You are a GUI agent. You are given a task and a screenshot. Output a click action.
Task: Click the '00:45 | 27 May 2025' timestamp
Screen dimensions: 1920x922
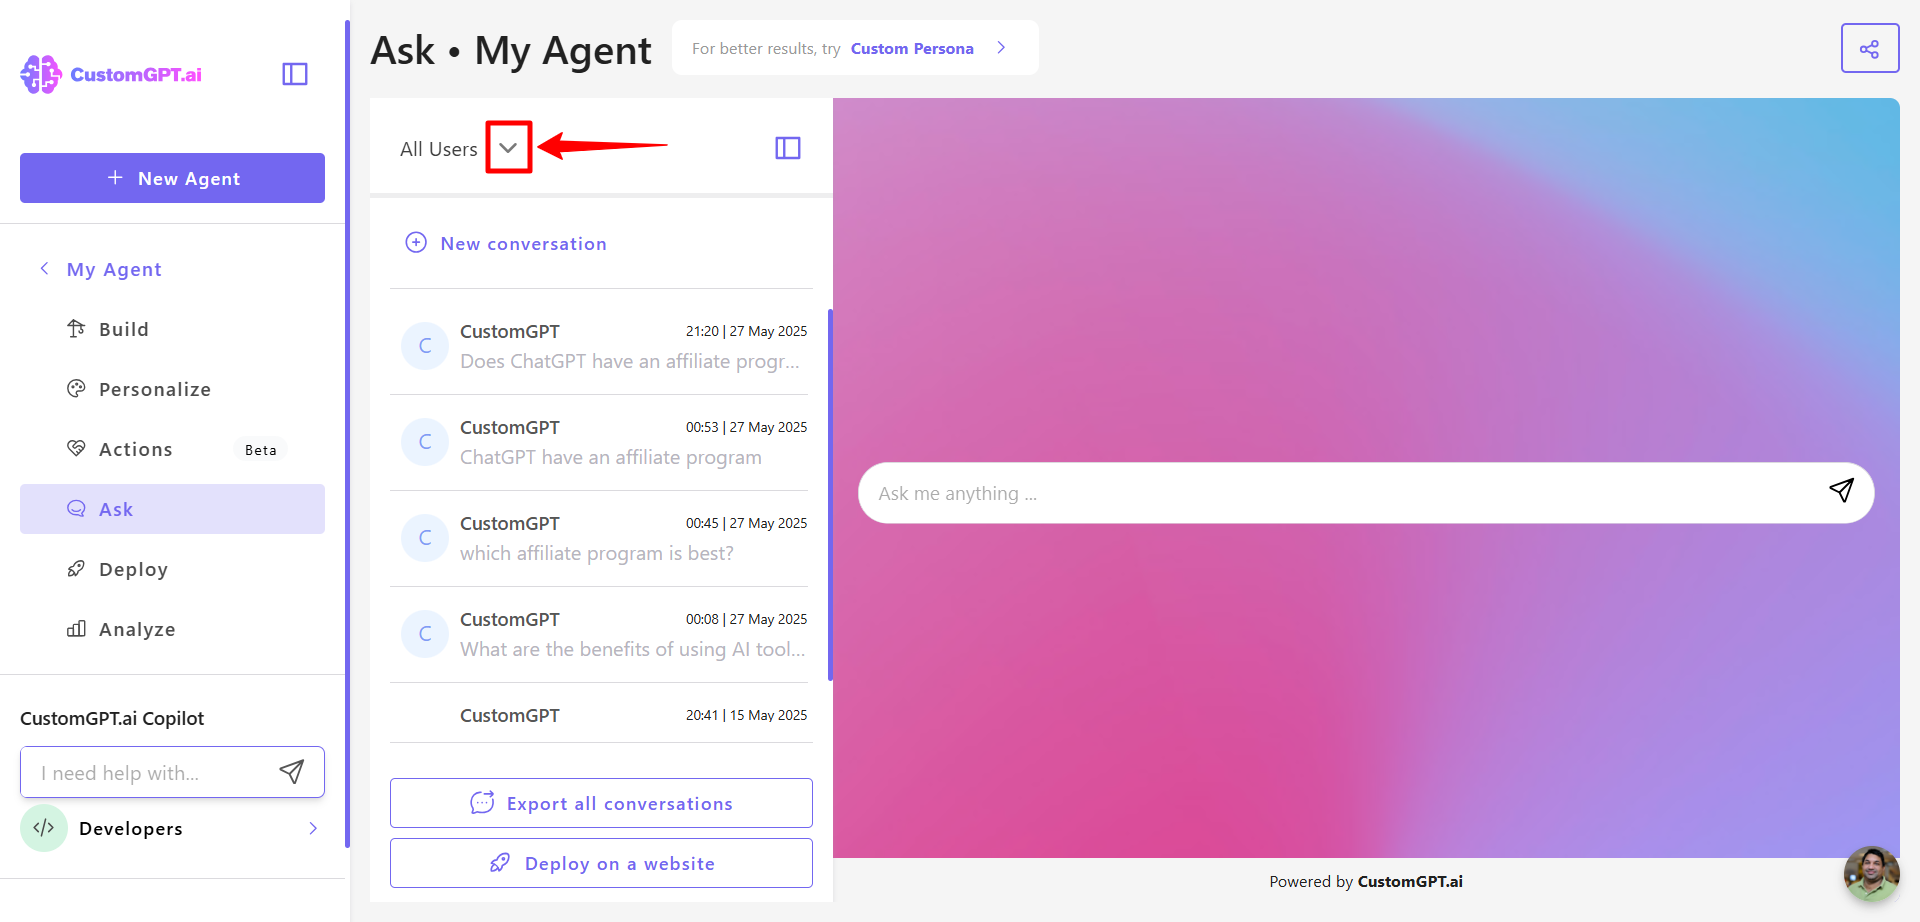[x=746, y=523]
